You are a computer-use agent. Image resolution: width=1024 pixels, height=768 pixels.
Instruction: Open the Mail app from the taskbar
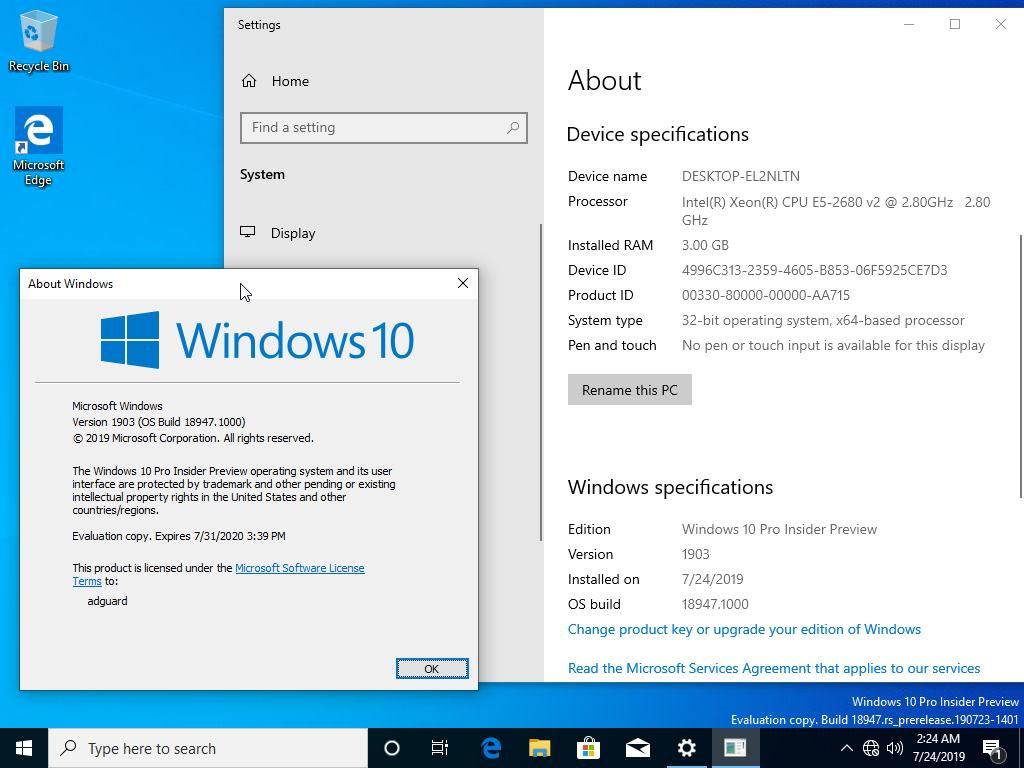click(637, 748)
